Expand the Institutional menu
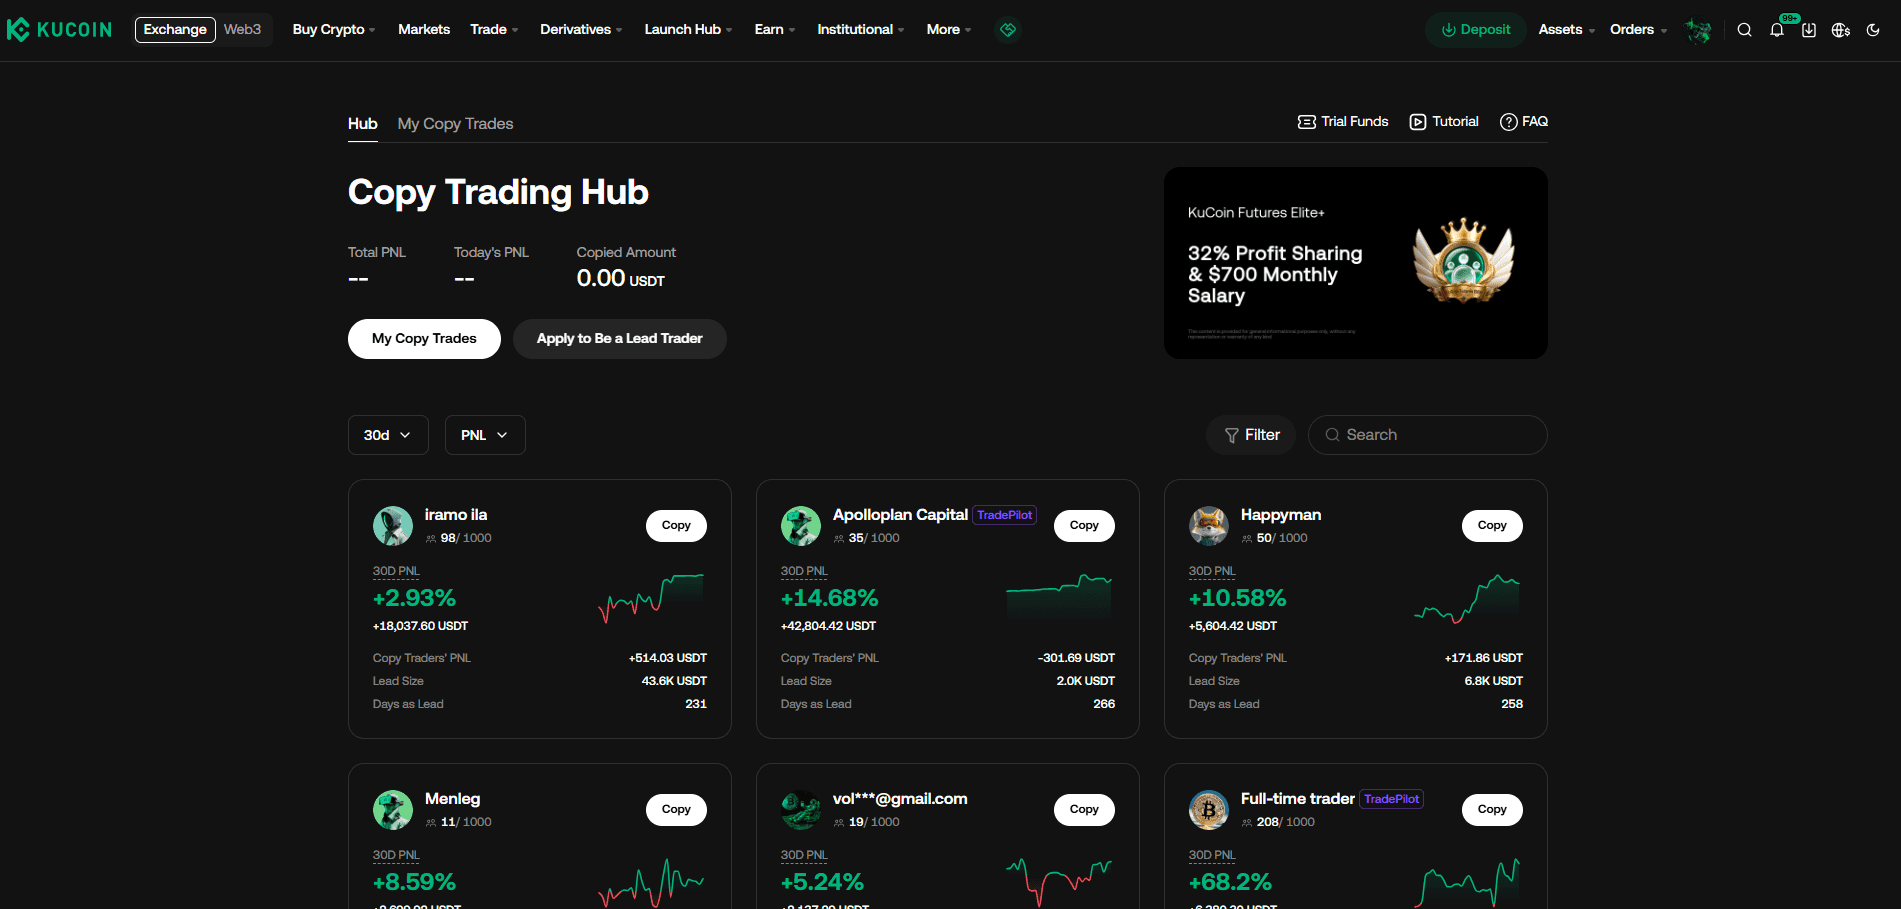The image size is (1901, 909). (x=860, y=30)
